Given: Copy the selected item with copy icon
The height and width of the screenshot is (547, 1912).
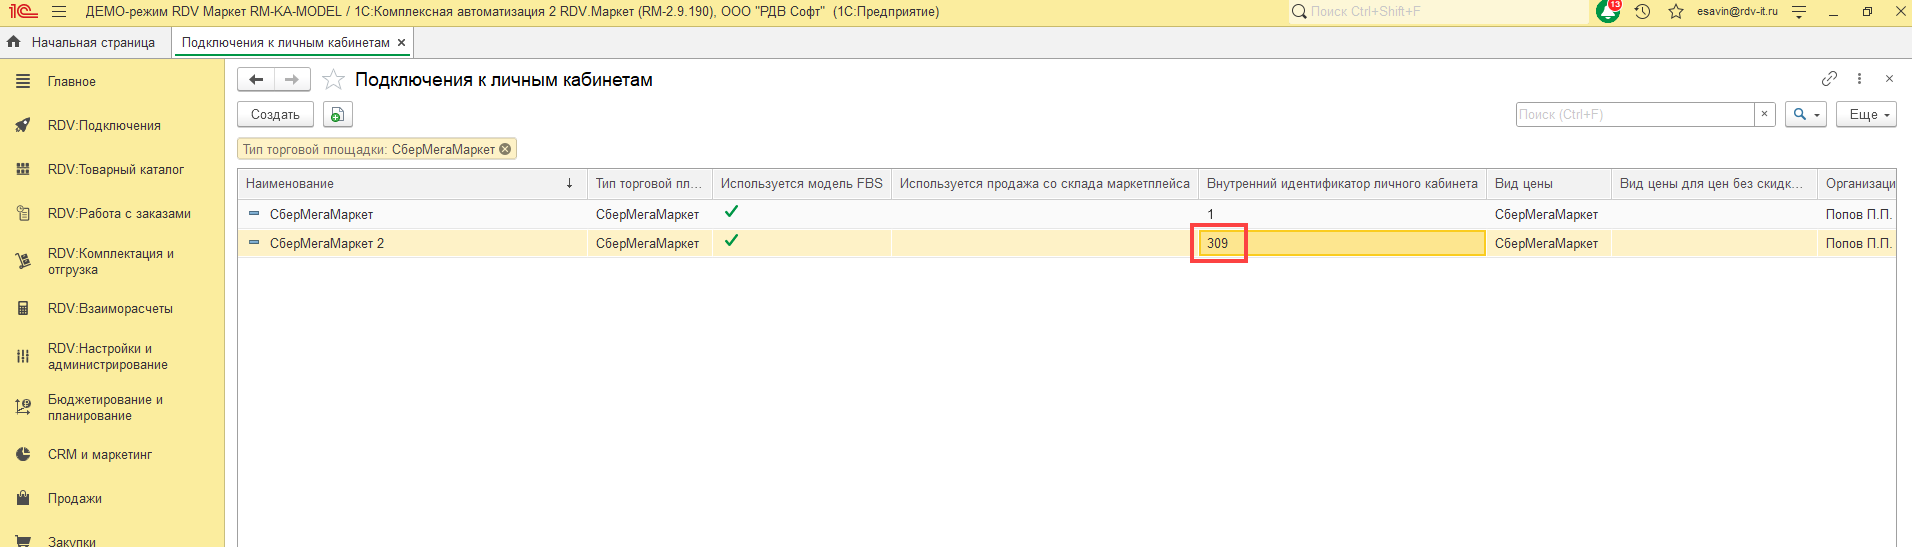Looking at the screenshot, I should tap(338, 115).
